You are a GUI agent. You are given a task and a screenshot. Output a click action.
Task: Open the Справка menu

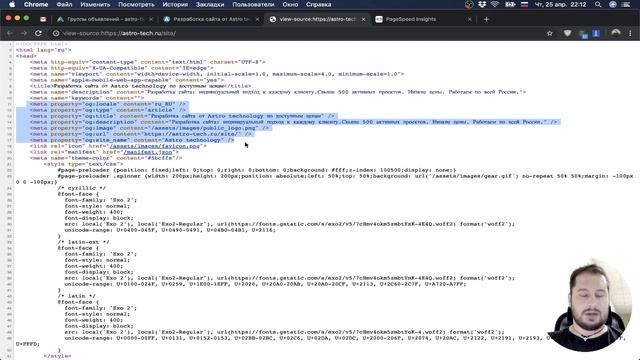point(318,4)
